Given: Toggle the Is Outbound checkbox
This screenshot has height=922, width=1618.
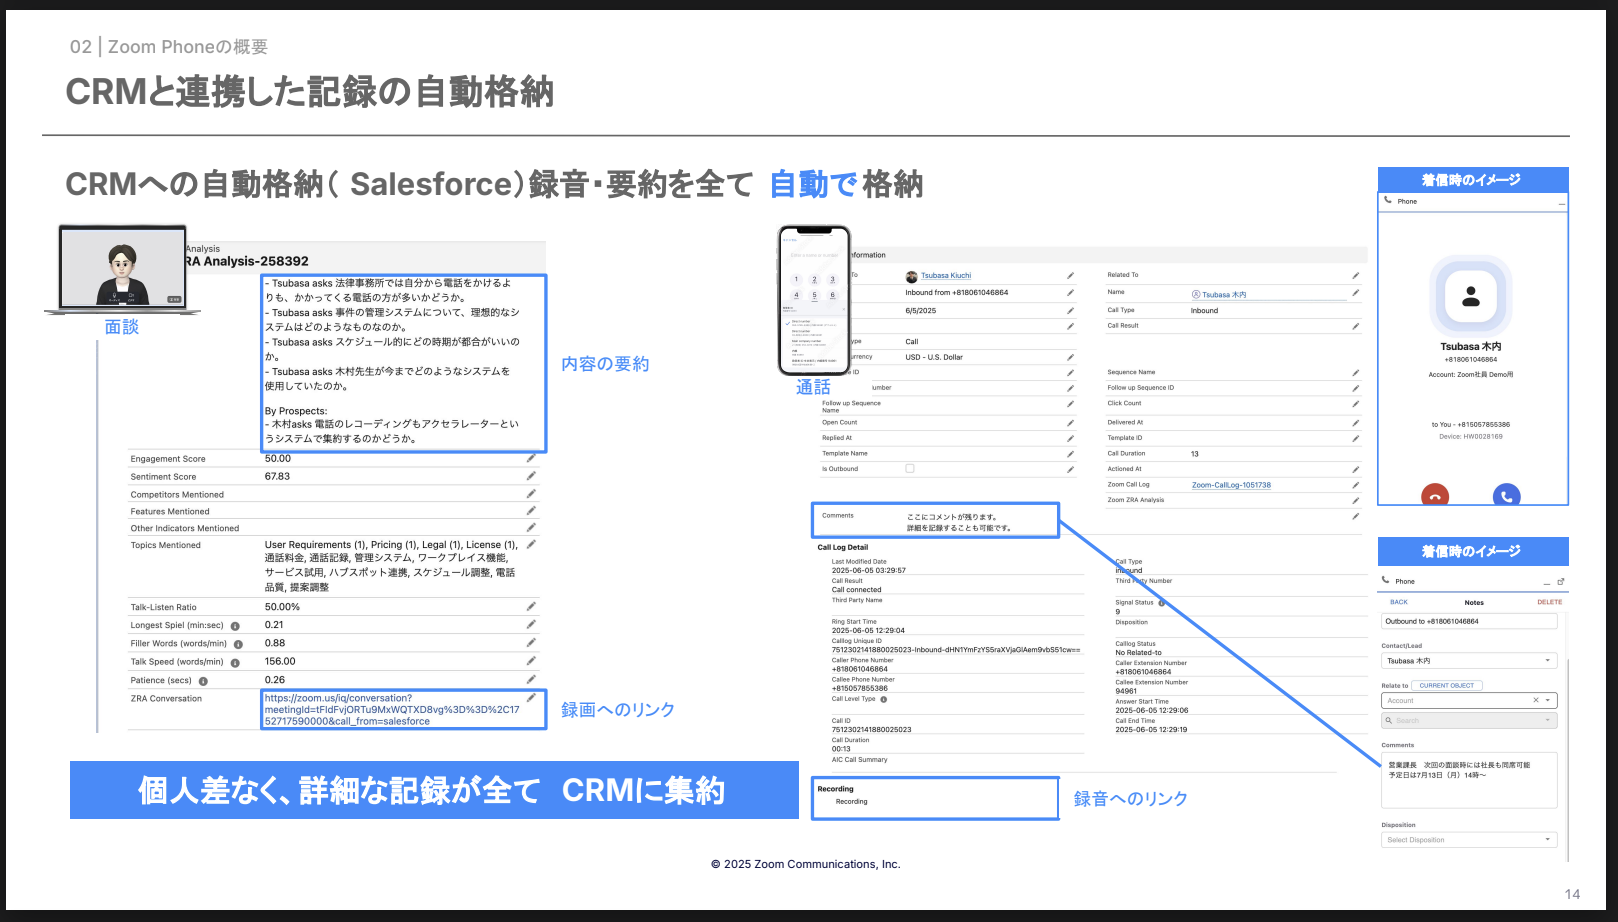Looking at the screenshot, I should pyautogui.click(x=910, y=468).
